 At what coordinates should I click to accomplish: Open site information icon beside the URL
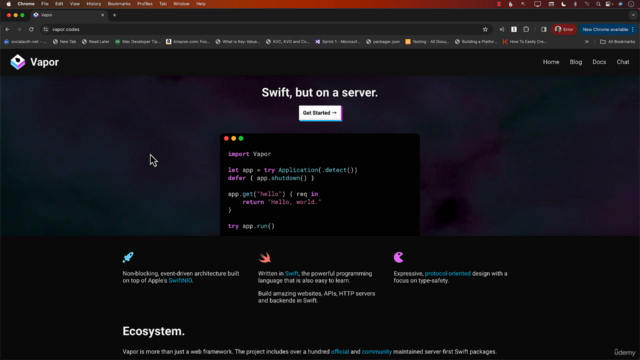[x=46, y=29]
